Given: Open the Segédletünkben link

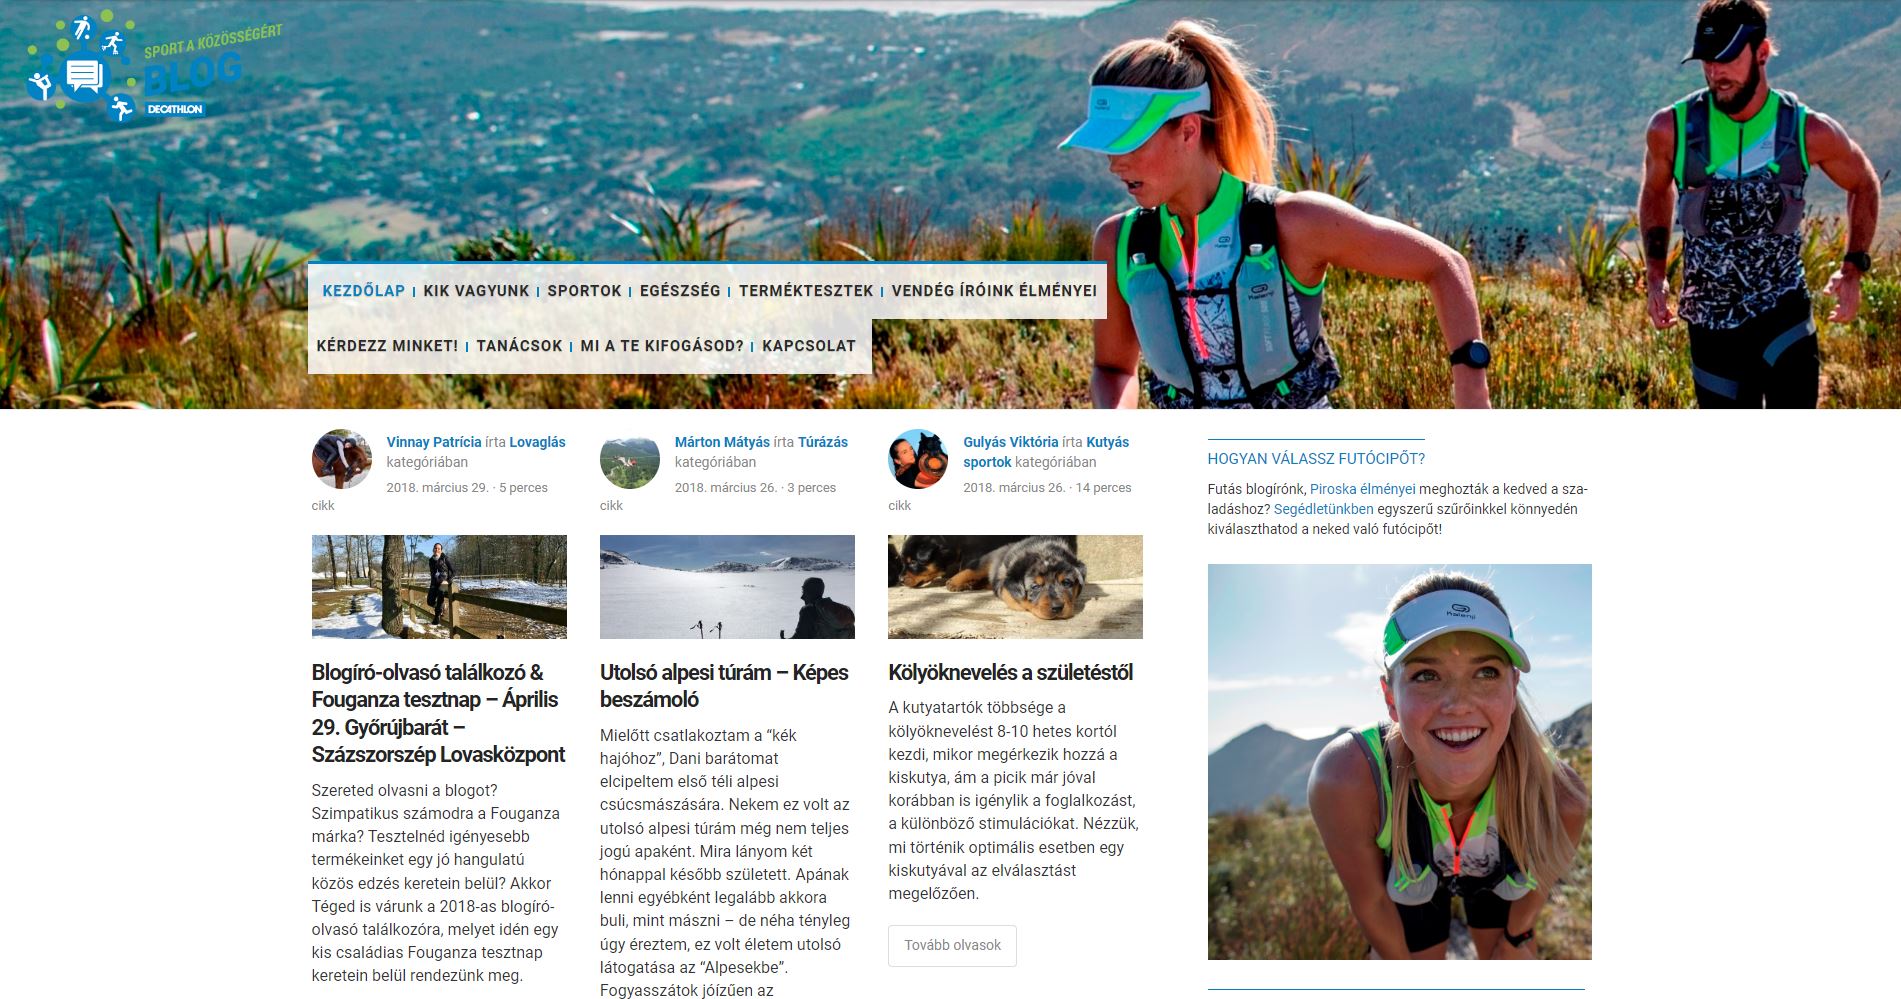Looking at the screenshot, I should pos(1323,509).
